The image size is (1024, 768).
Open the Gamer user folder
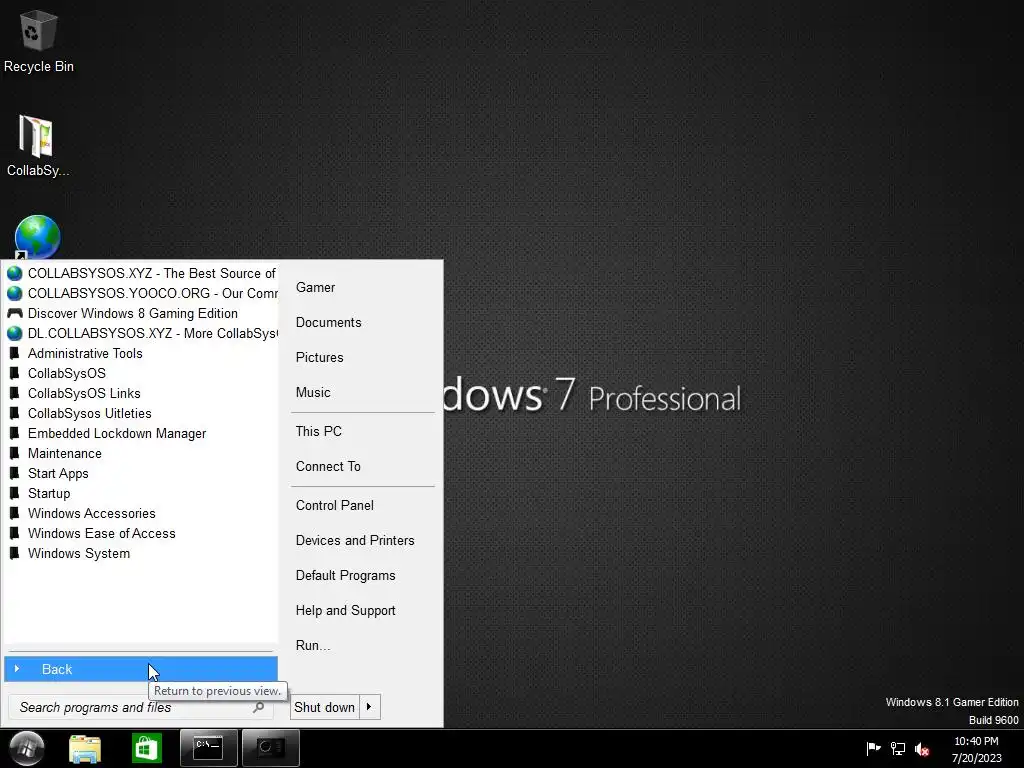pos(362,287)
